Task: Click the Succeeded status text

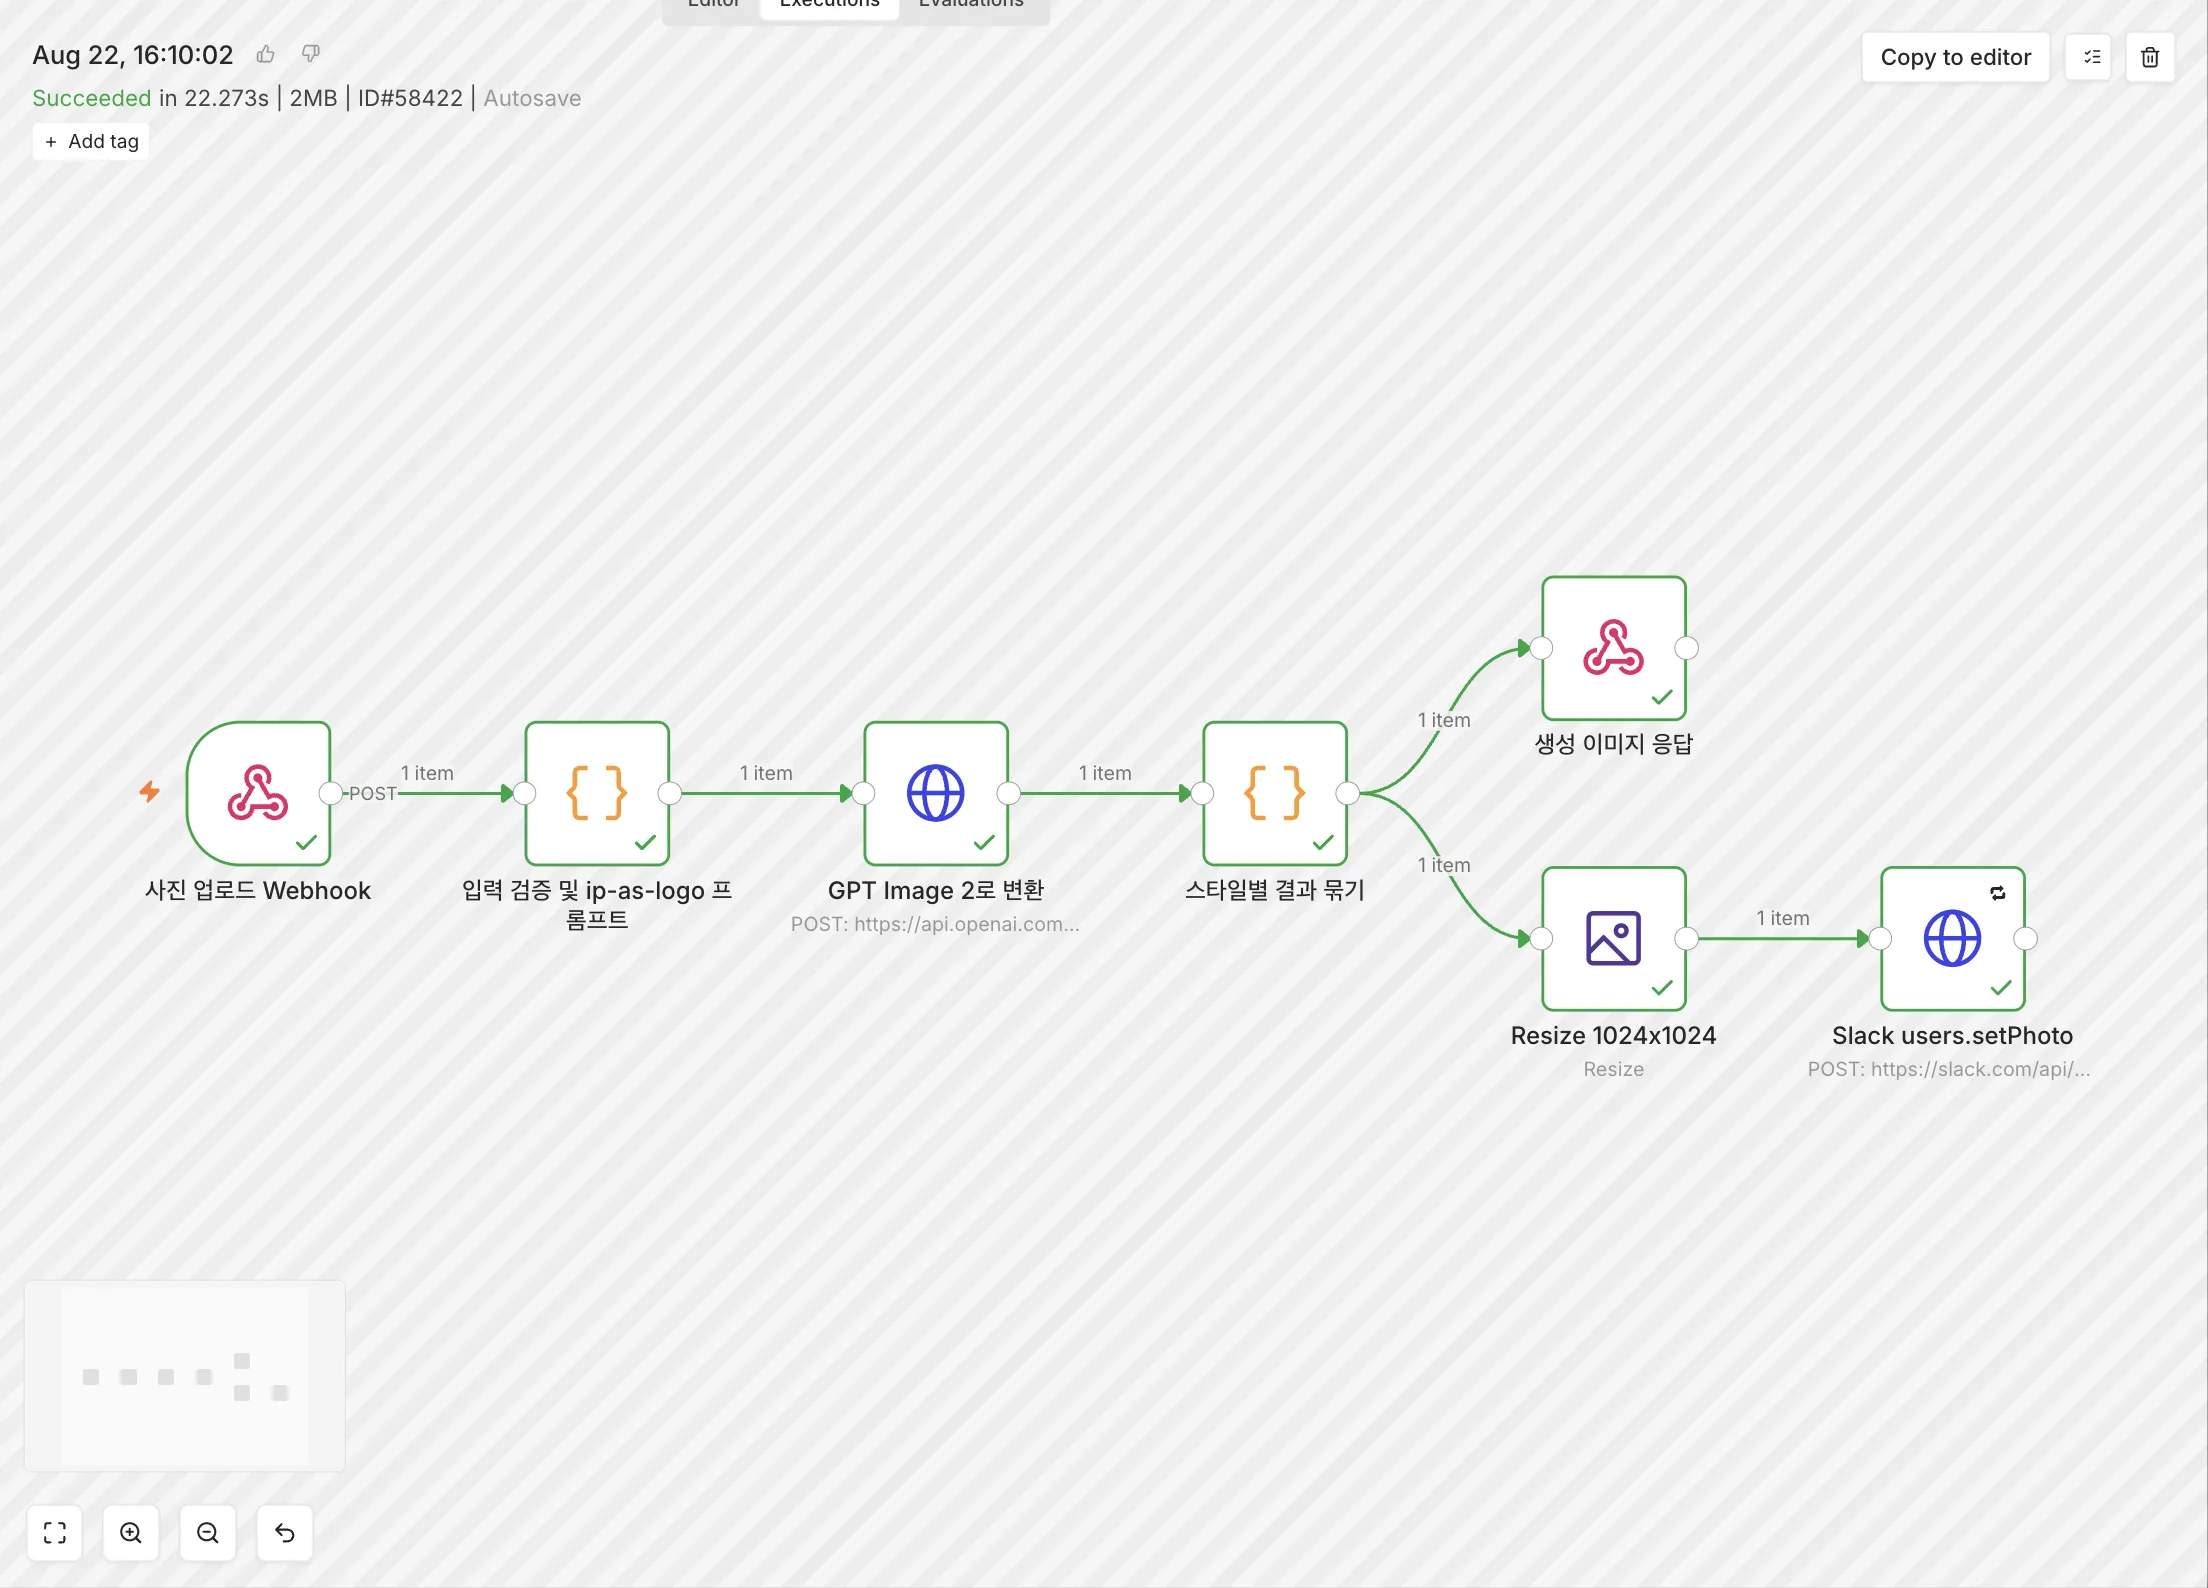Action: point(91,98)
